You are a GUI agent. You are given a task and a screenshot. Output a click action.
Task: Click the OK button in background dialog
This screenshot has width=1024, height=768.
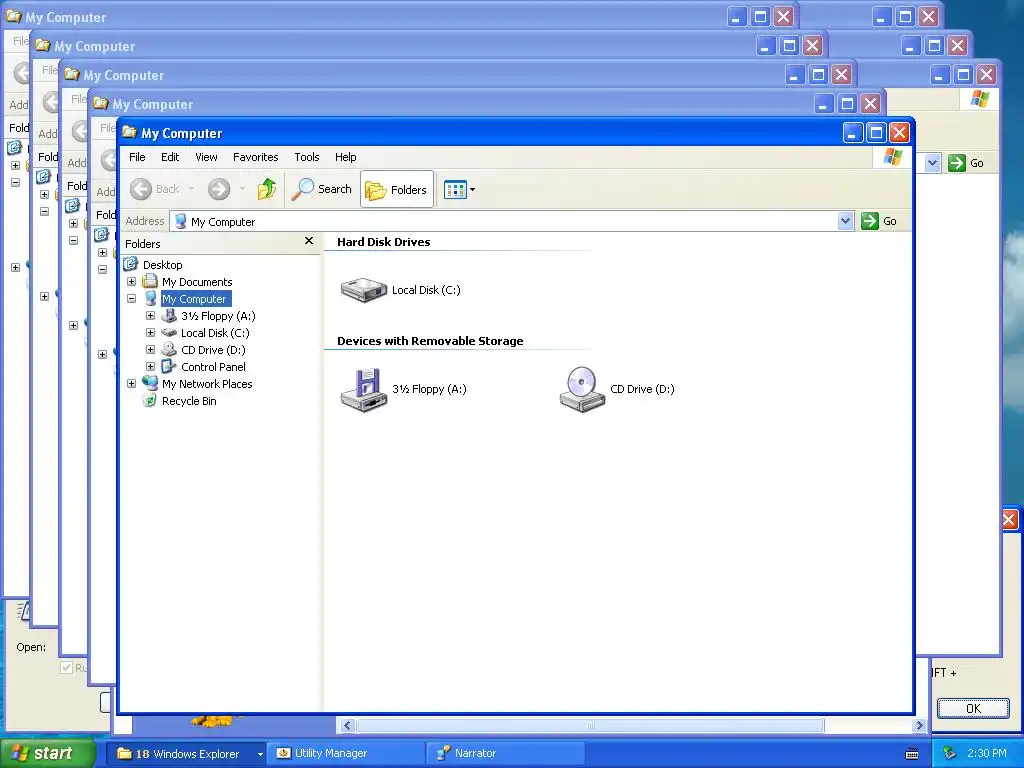pos(973,709)
